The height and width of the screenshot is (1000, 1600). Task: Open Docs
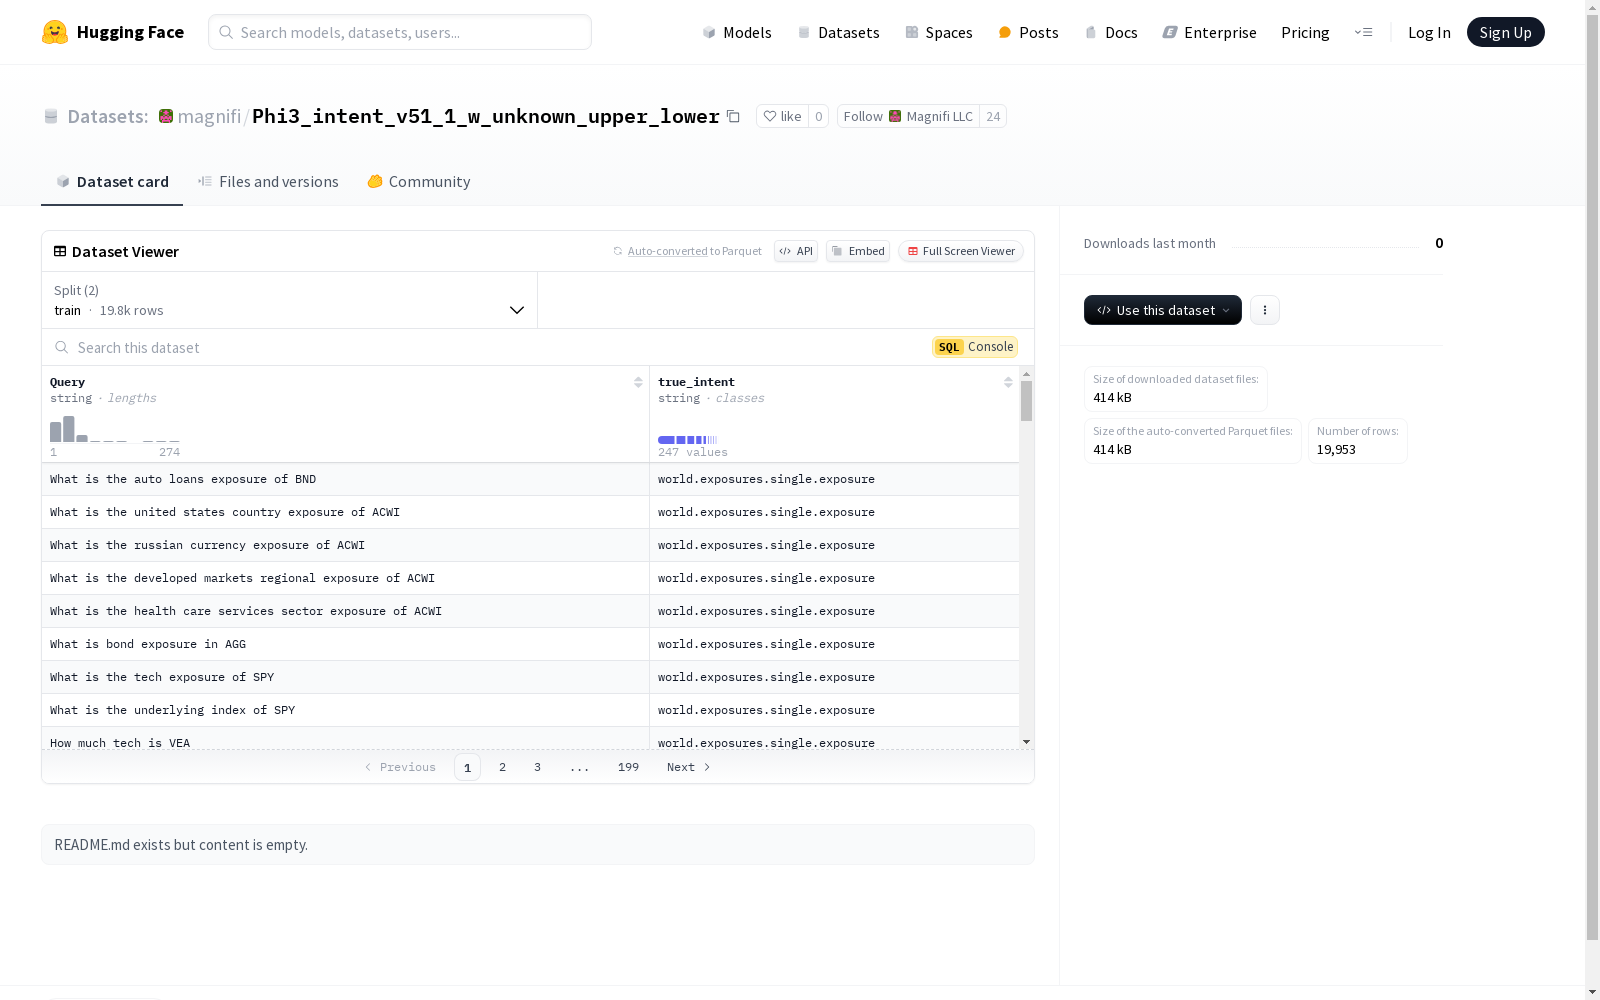point(1111,32)
